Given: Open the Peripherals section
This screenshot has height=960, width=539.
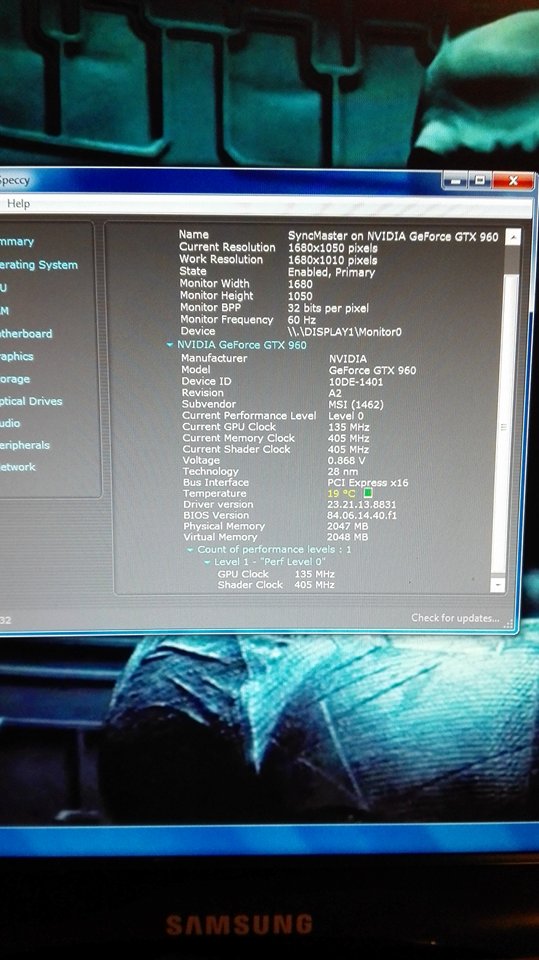Looking at the screenshot, I should tap(24, 445).
